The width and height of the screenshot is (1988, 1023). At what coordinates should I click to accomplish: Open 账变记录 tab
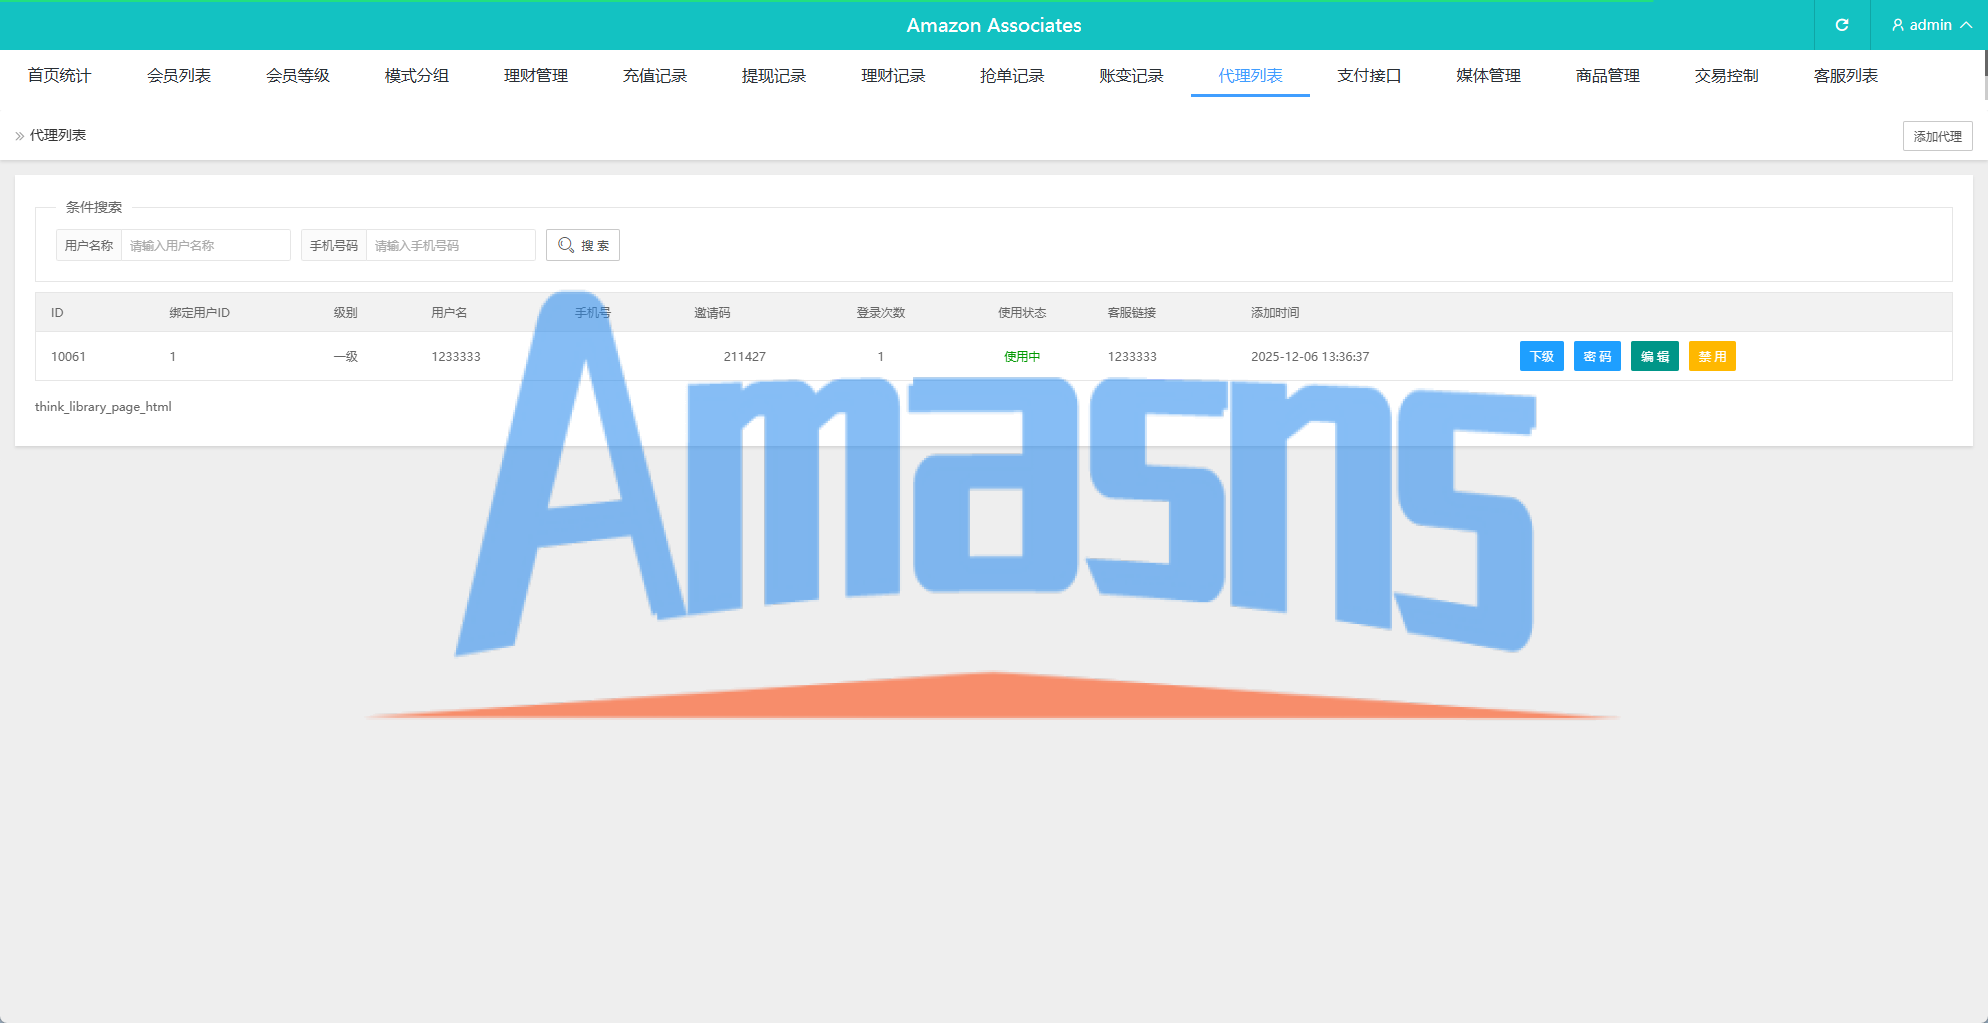click(1131, 76)
